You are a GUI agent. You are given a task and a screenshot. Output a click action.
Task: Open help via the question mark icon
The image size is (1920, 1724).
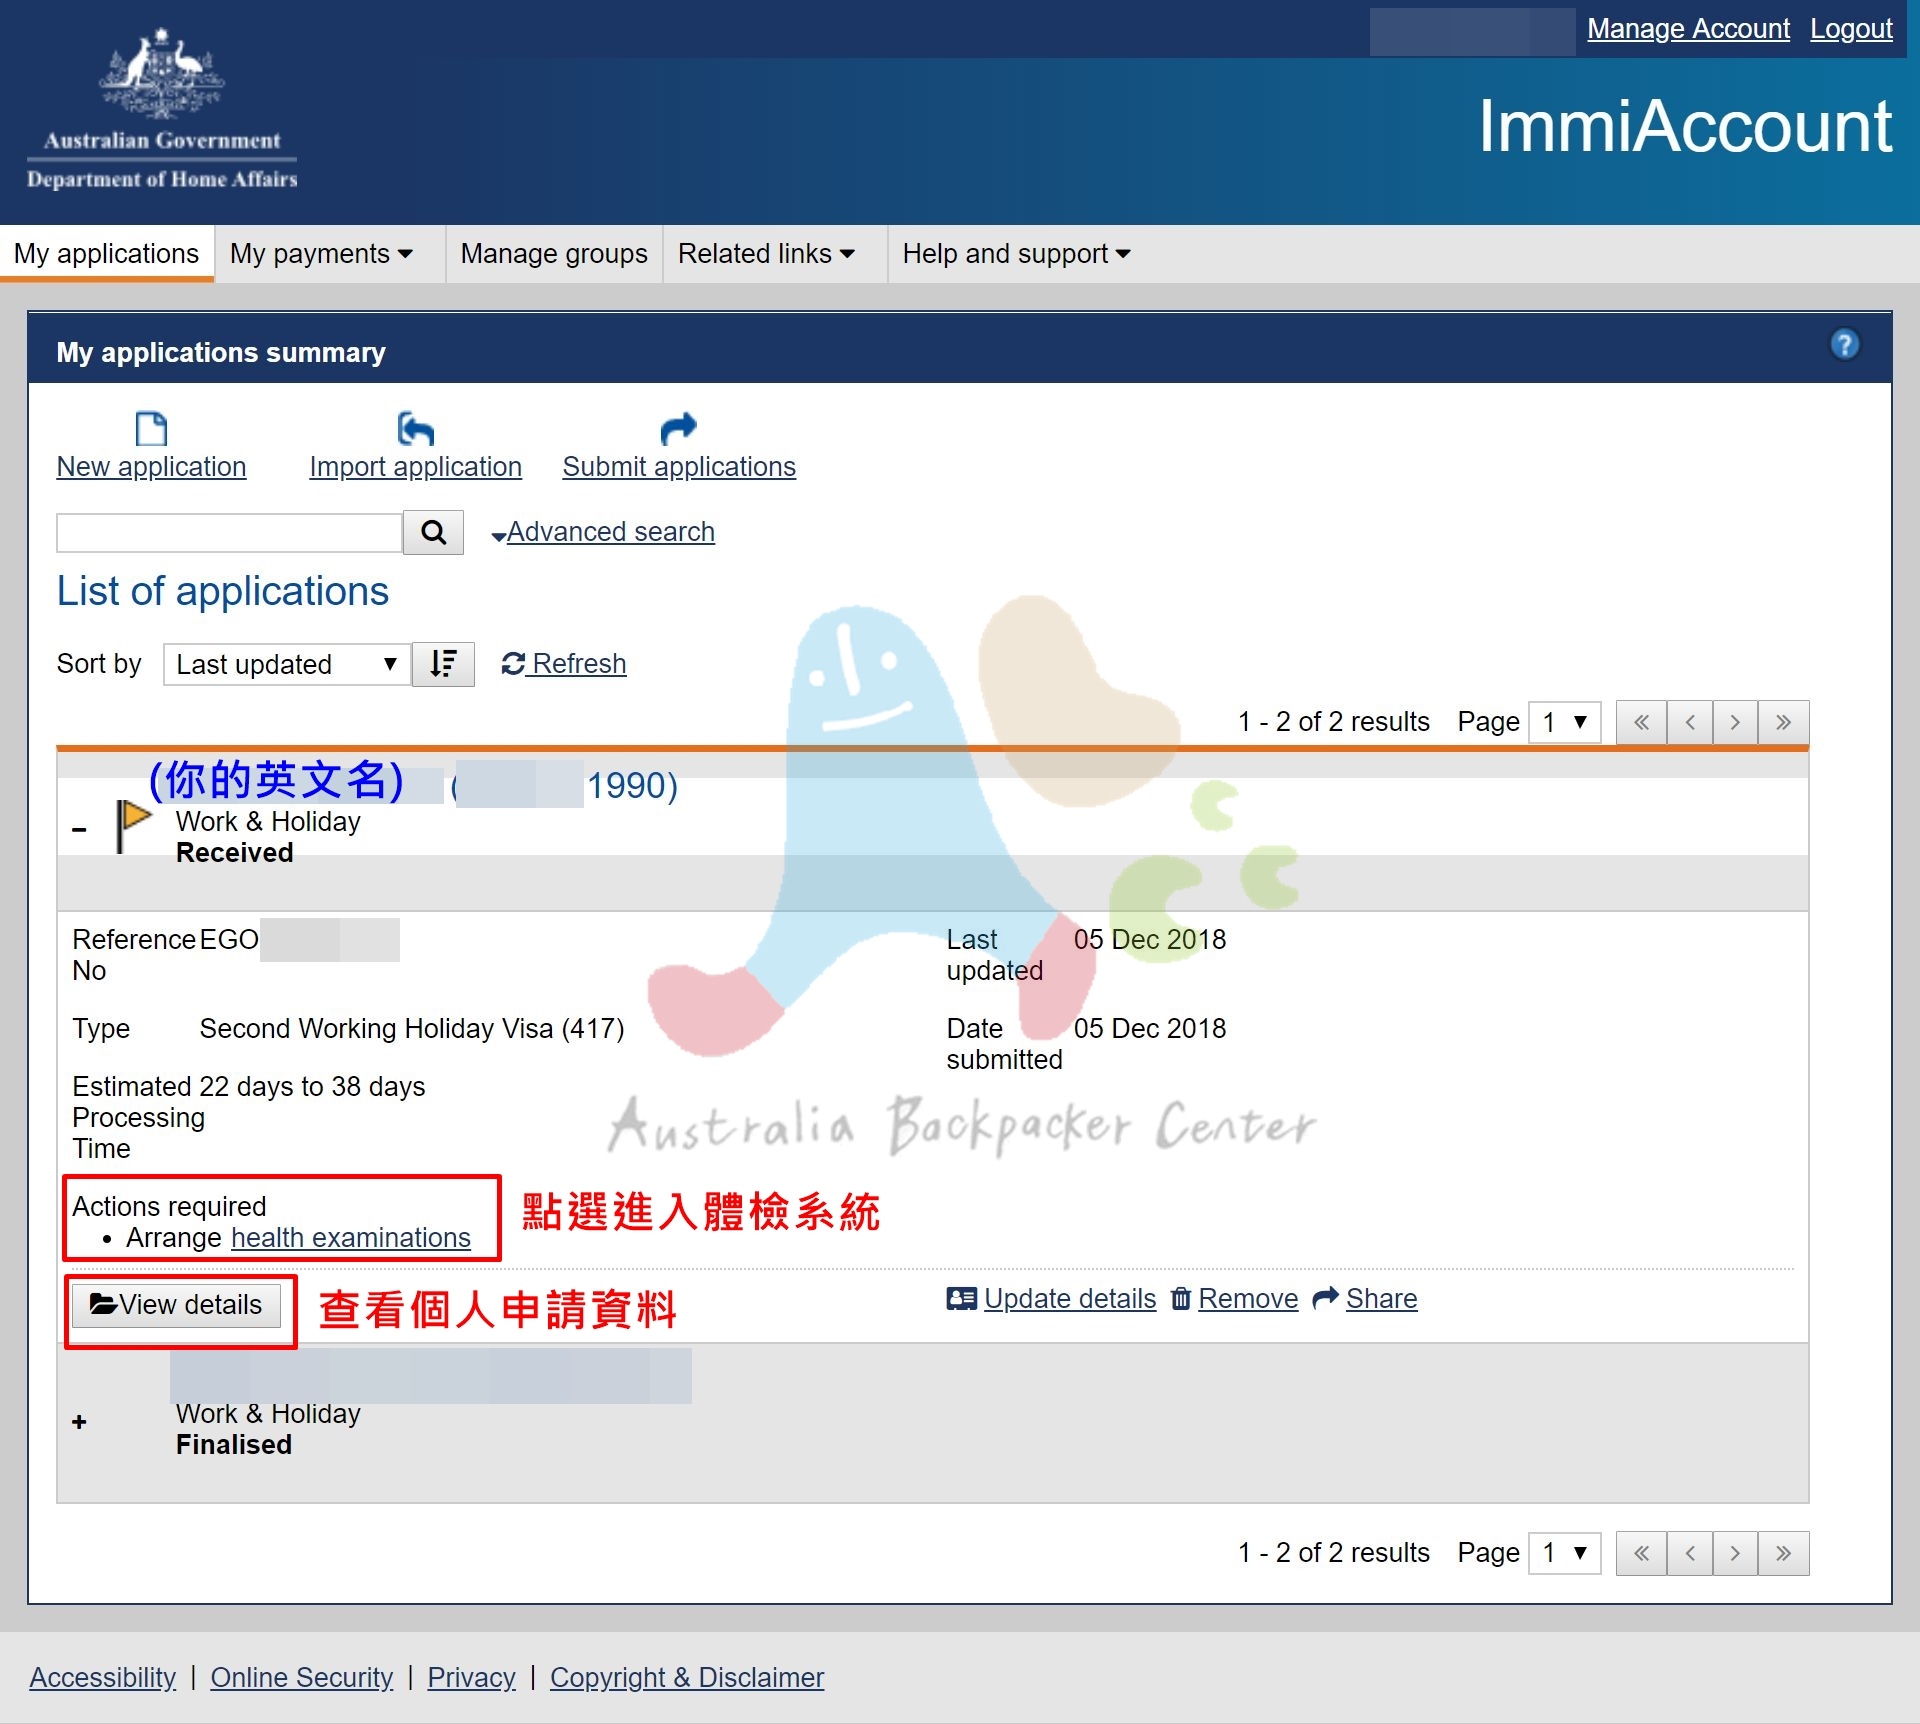[x=1844, y=345]
